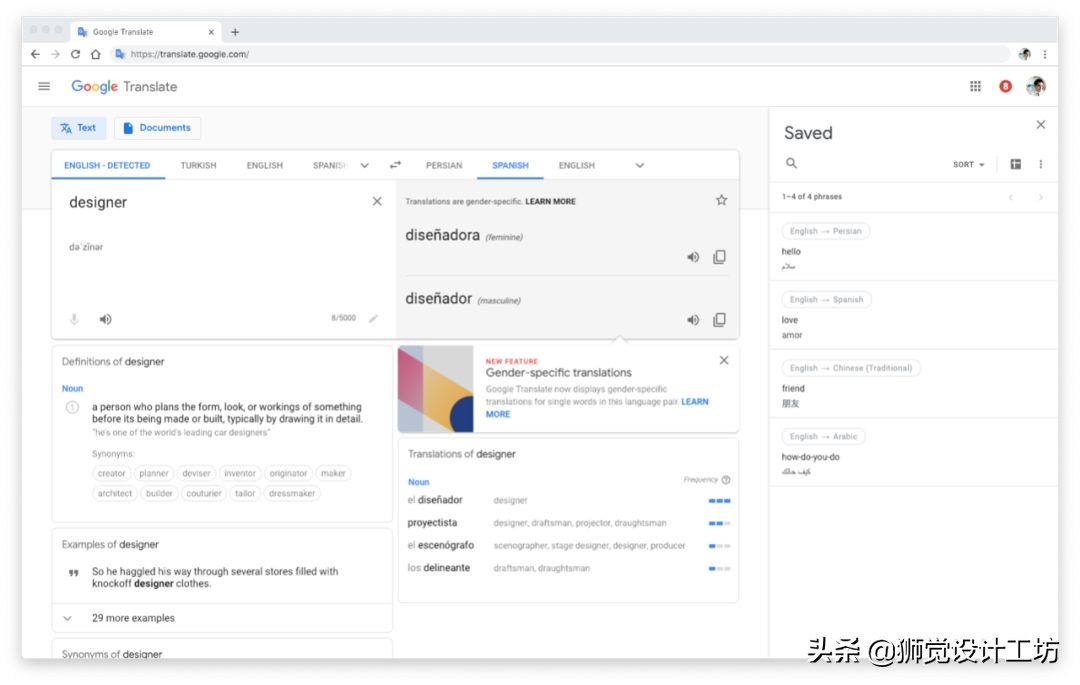
Task: Open saved phrase 'friend'
Action: coord(913,383)
